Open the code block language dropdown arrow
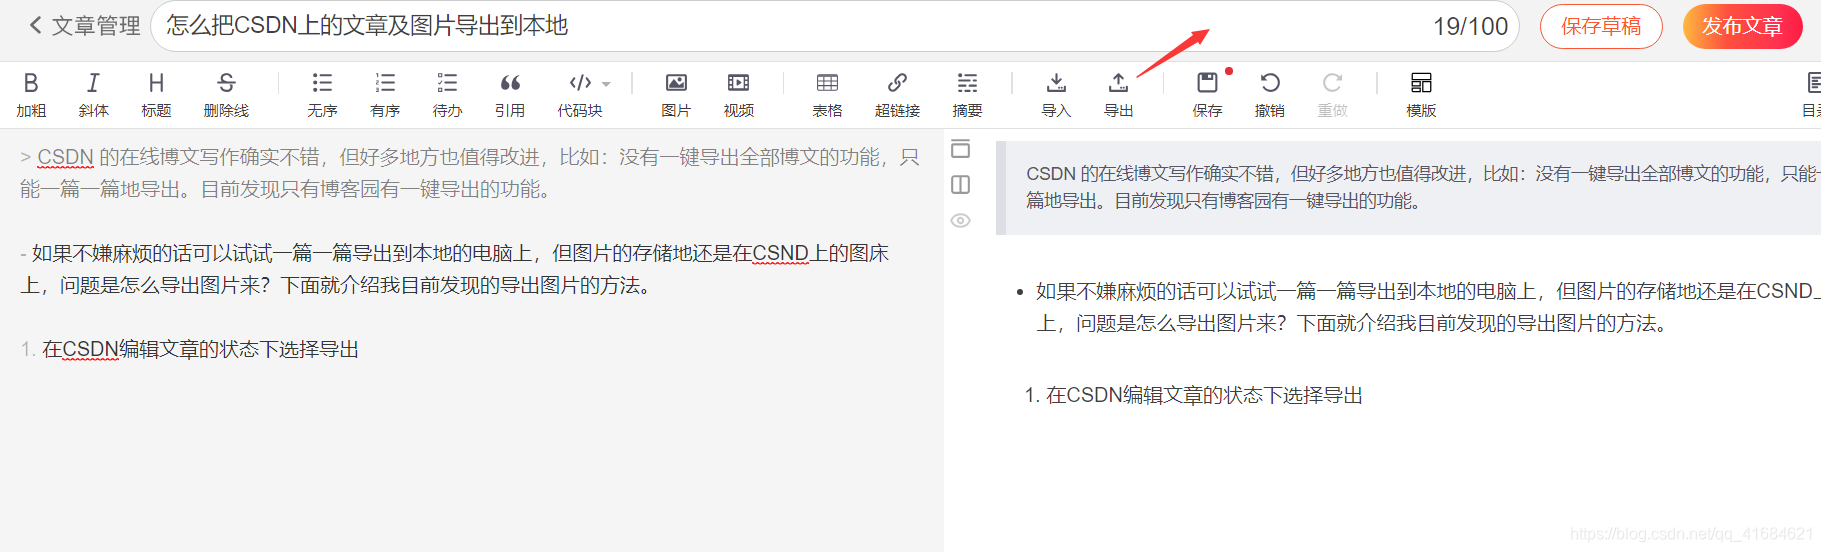Image resolution: width=1821 pixels, height=552 pixels. click(606, 84)
